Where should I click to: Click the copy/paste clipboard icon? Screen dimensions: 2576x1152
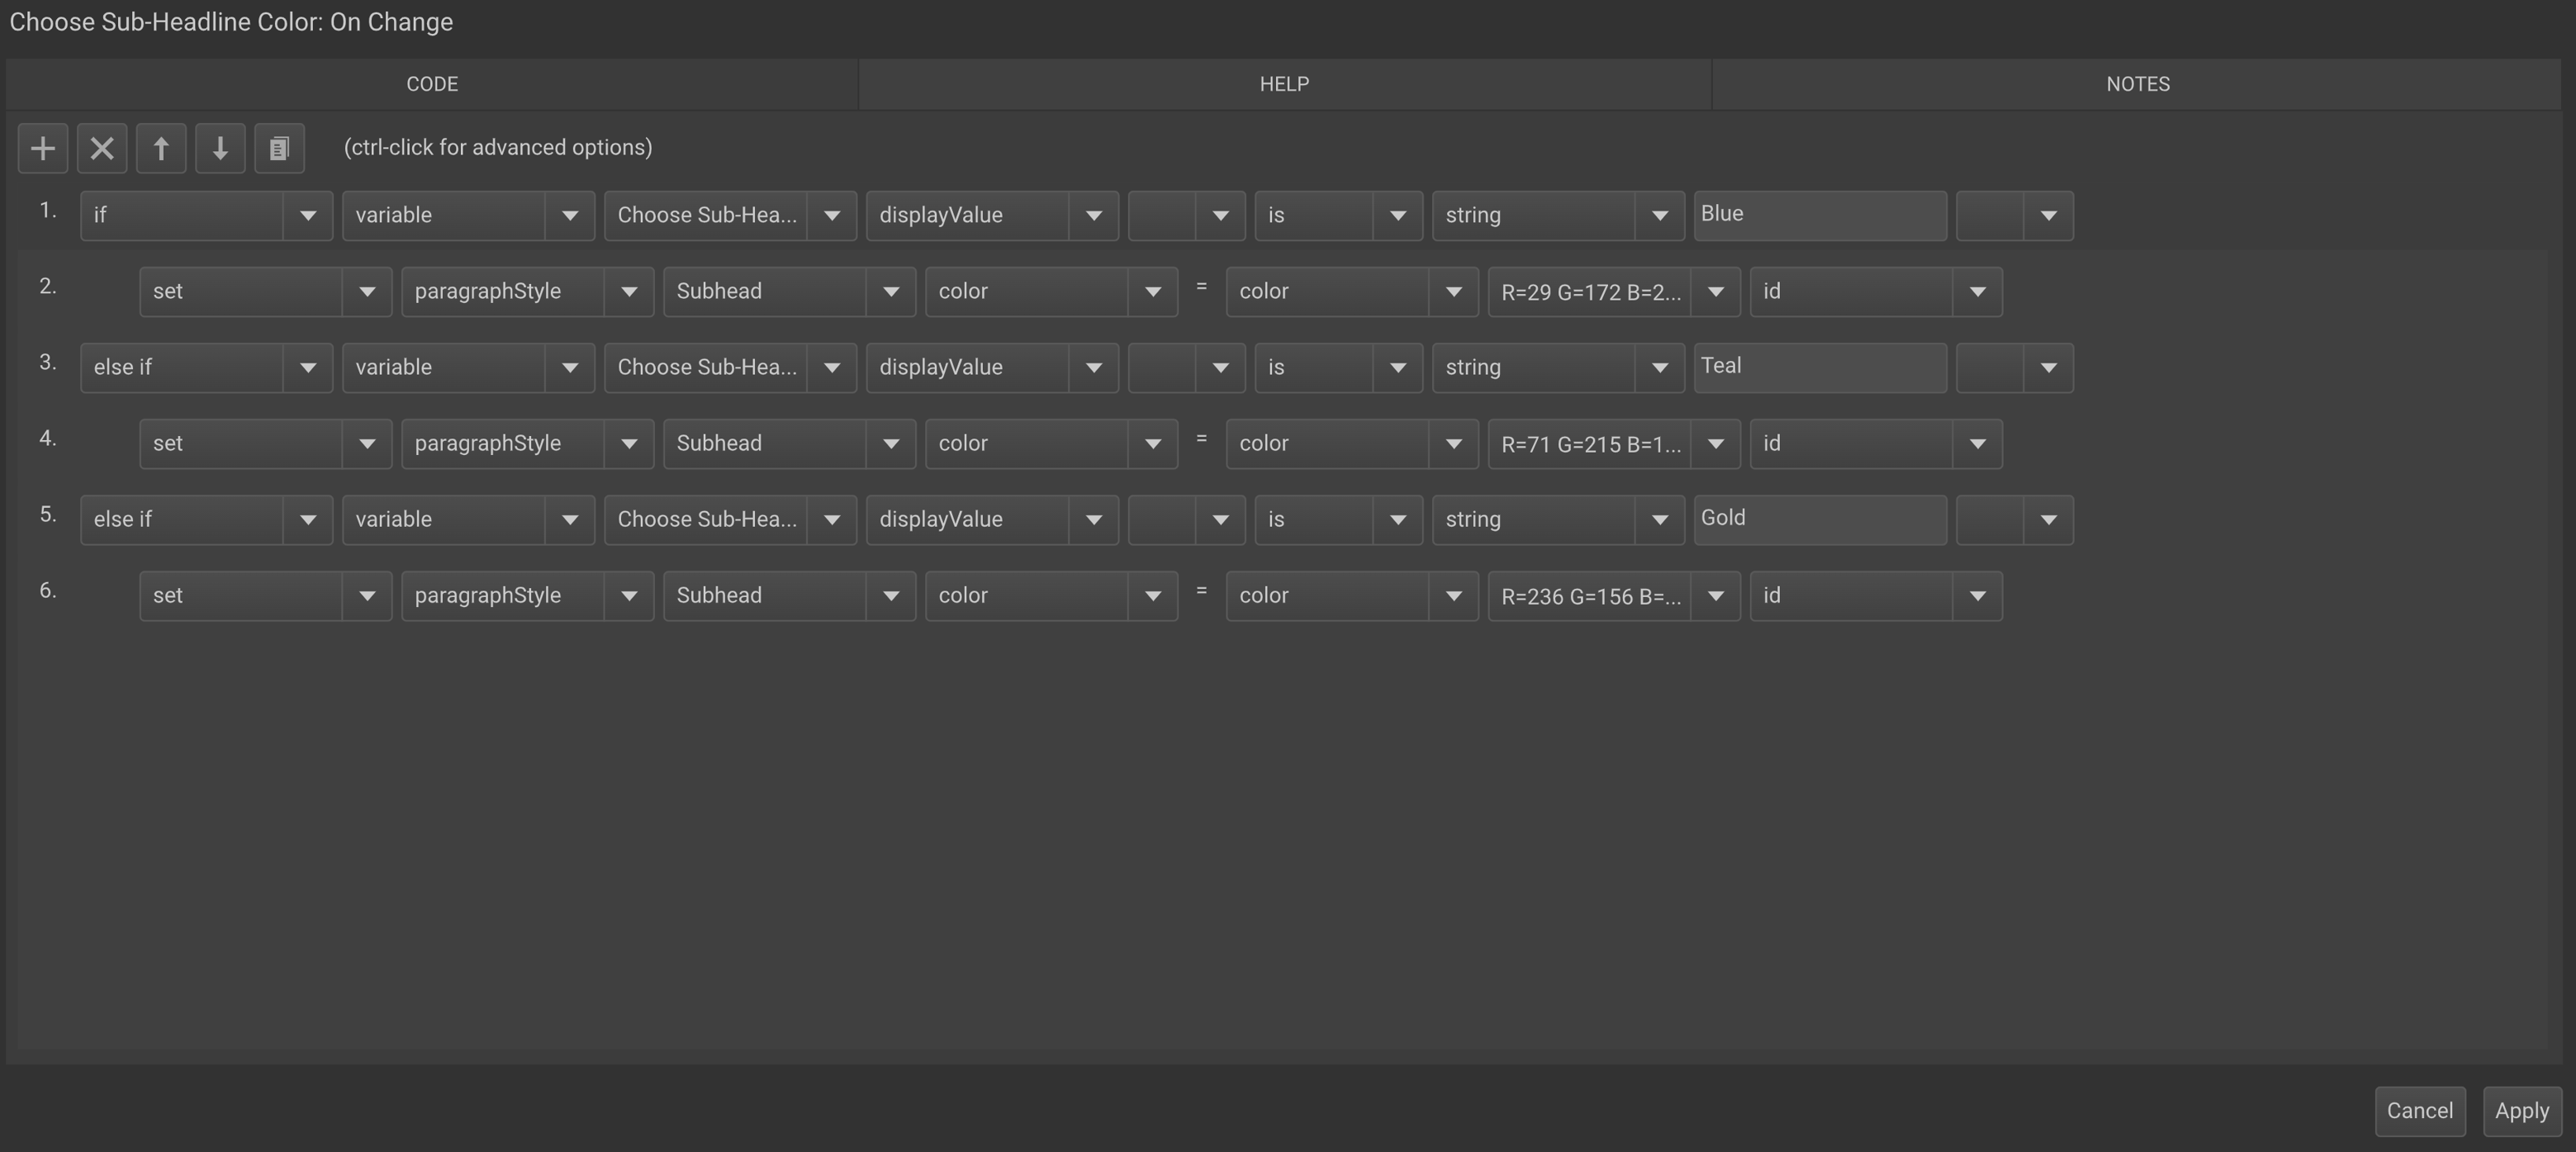tap(279, 149)
